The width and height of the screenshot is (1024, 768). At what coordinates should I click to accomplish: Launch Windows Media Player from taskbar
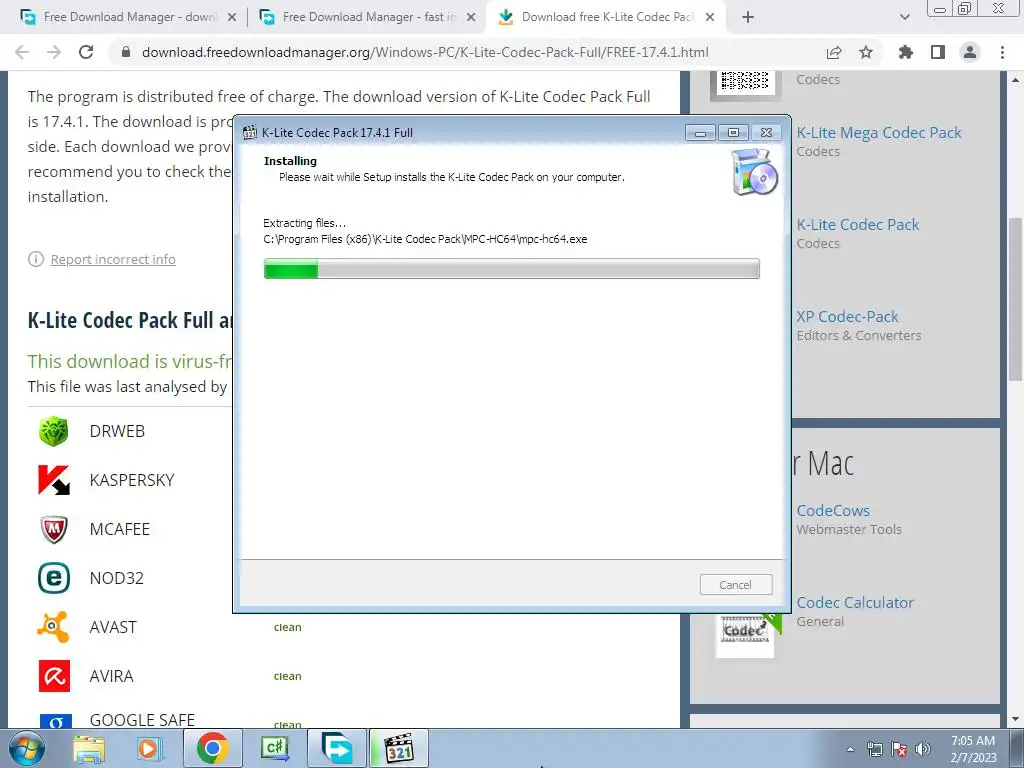pyautogui.click(x=149, y=748)
